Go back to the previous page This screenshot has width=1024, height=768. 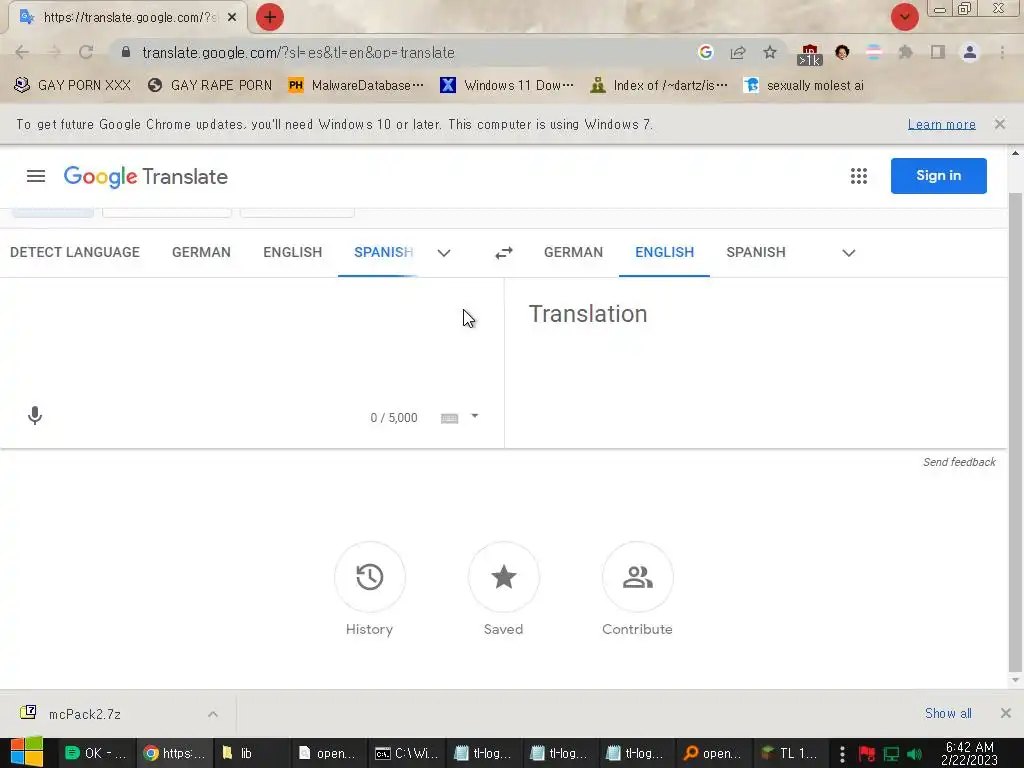(22, 52)
